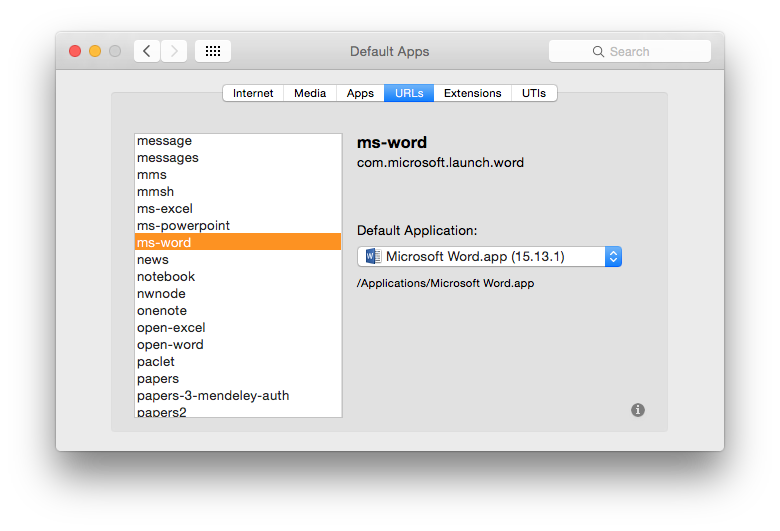Switch to the Media tab
Image resolution: width=780 pixels, height=531 pixels.
[x=310, y=93]
